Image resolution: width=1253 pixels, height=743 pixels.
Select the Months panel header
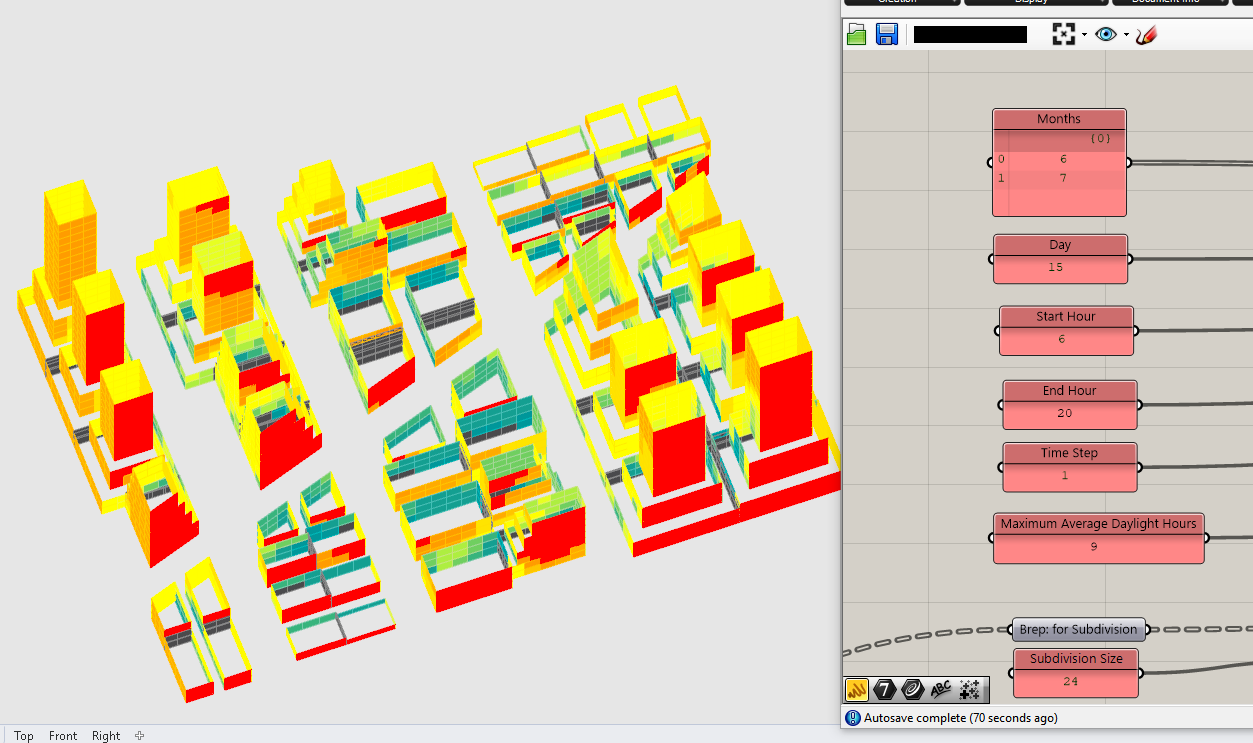click(1059, 119)
